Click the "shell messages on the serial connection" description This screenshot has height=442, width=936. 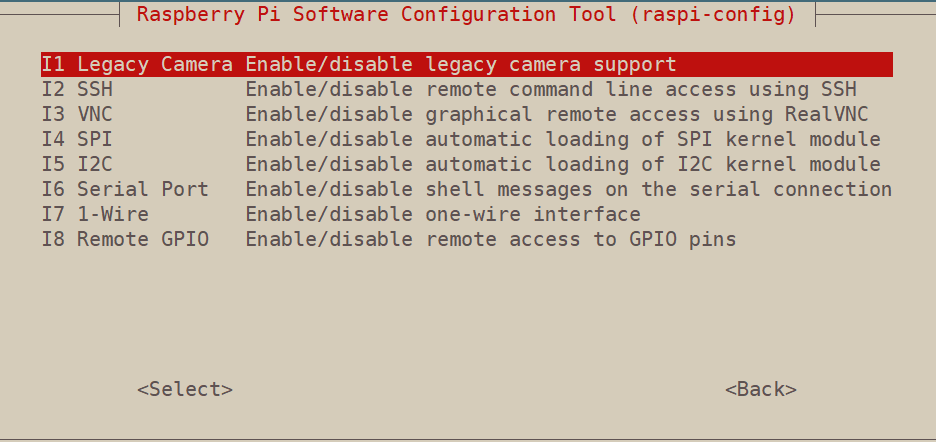(659, 189)
